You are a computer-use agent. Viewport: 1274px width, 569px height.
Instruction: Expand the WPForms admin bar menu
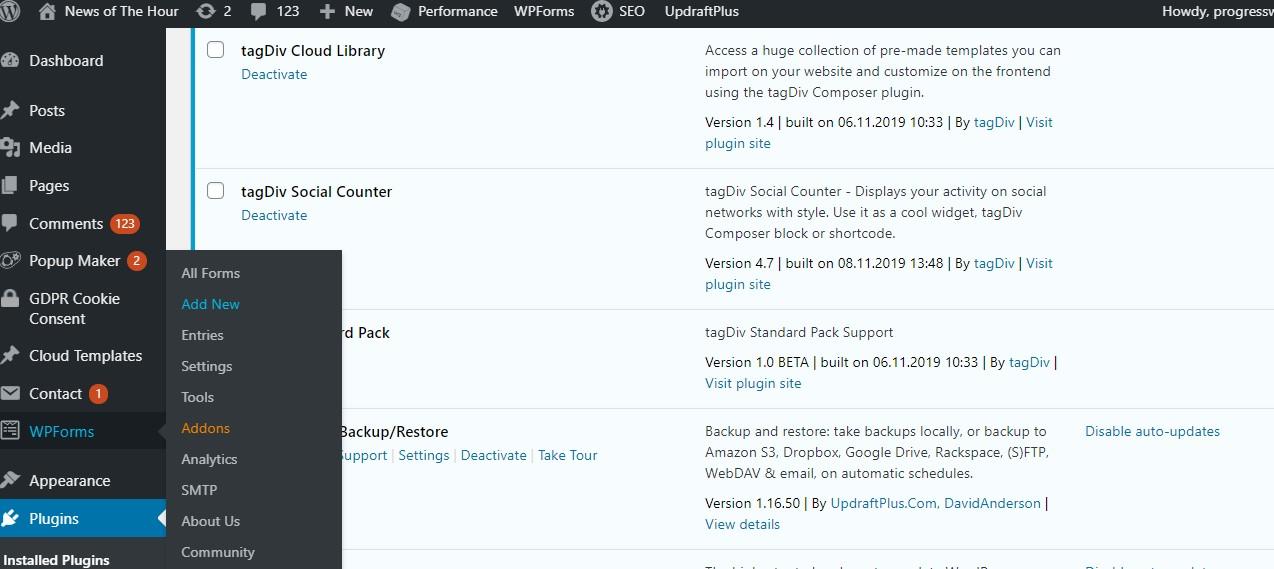click(x=544, y=11)
